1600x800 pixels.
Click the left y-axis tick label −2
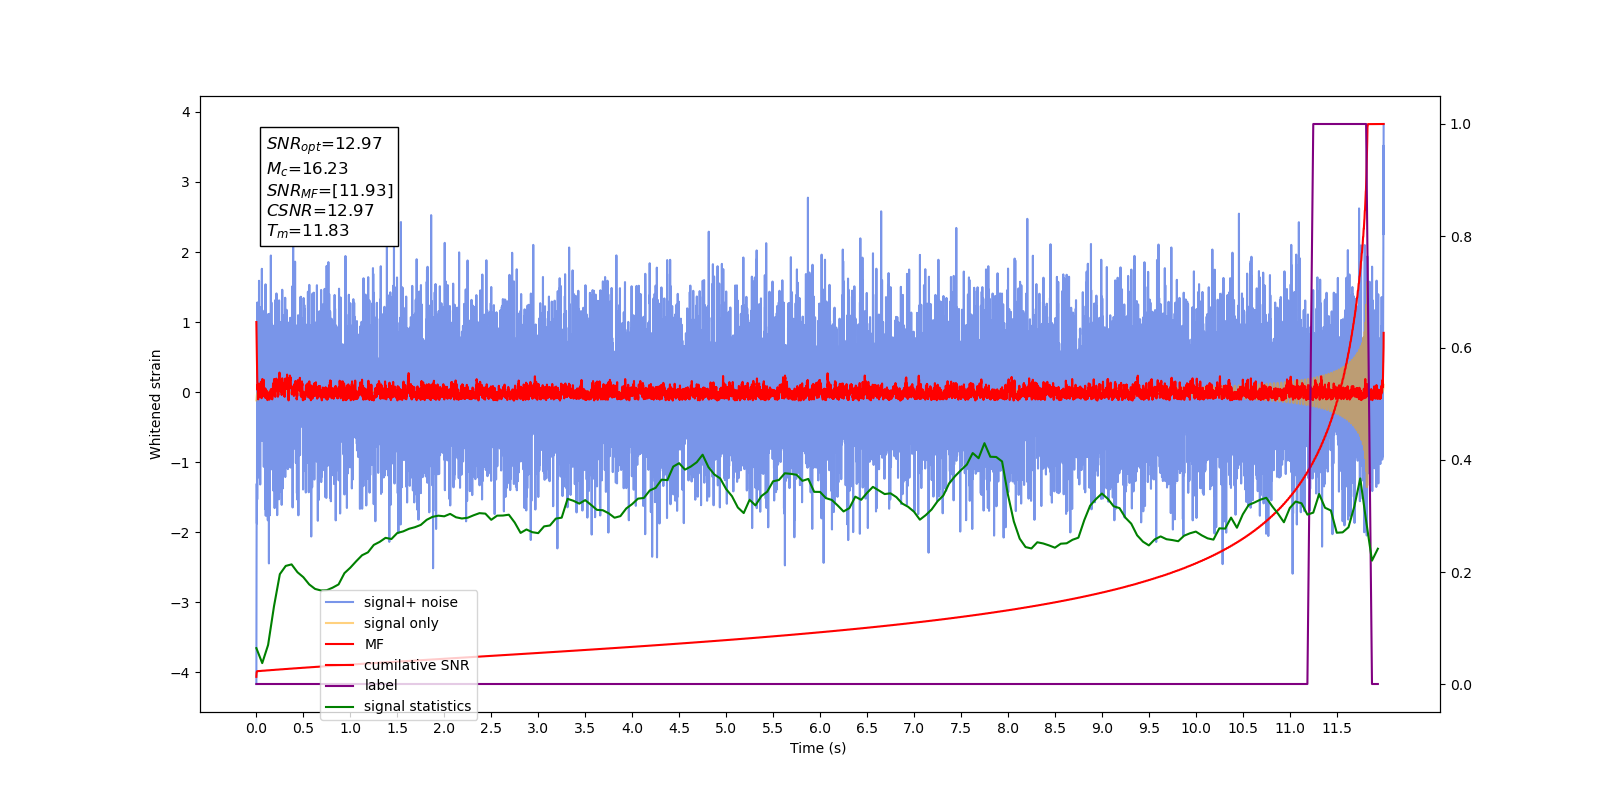(180, 533)
